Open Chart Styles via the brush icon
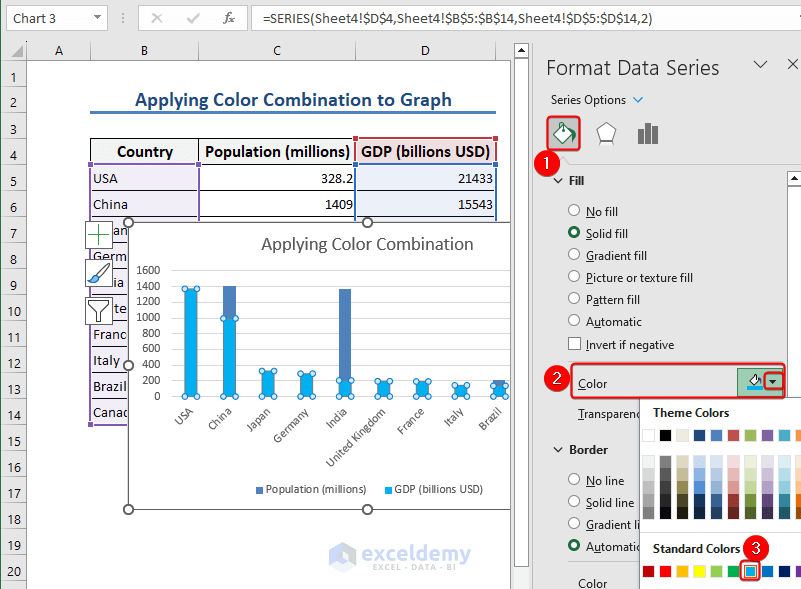The height and width of the screenshot is (589, 801). [96, 271]
